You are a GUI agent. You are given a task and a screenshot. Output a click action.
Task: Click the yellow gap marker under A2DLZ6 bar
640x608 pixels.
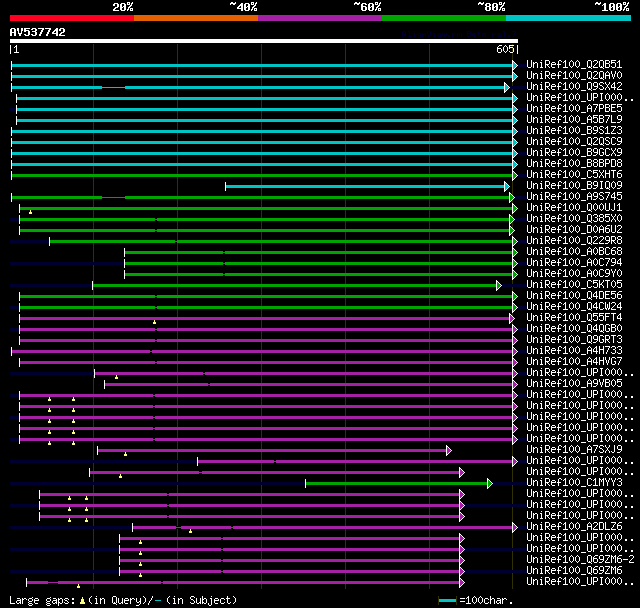(x=190, y=531)
